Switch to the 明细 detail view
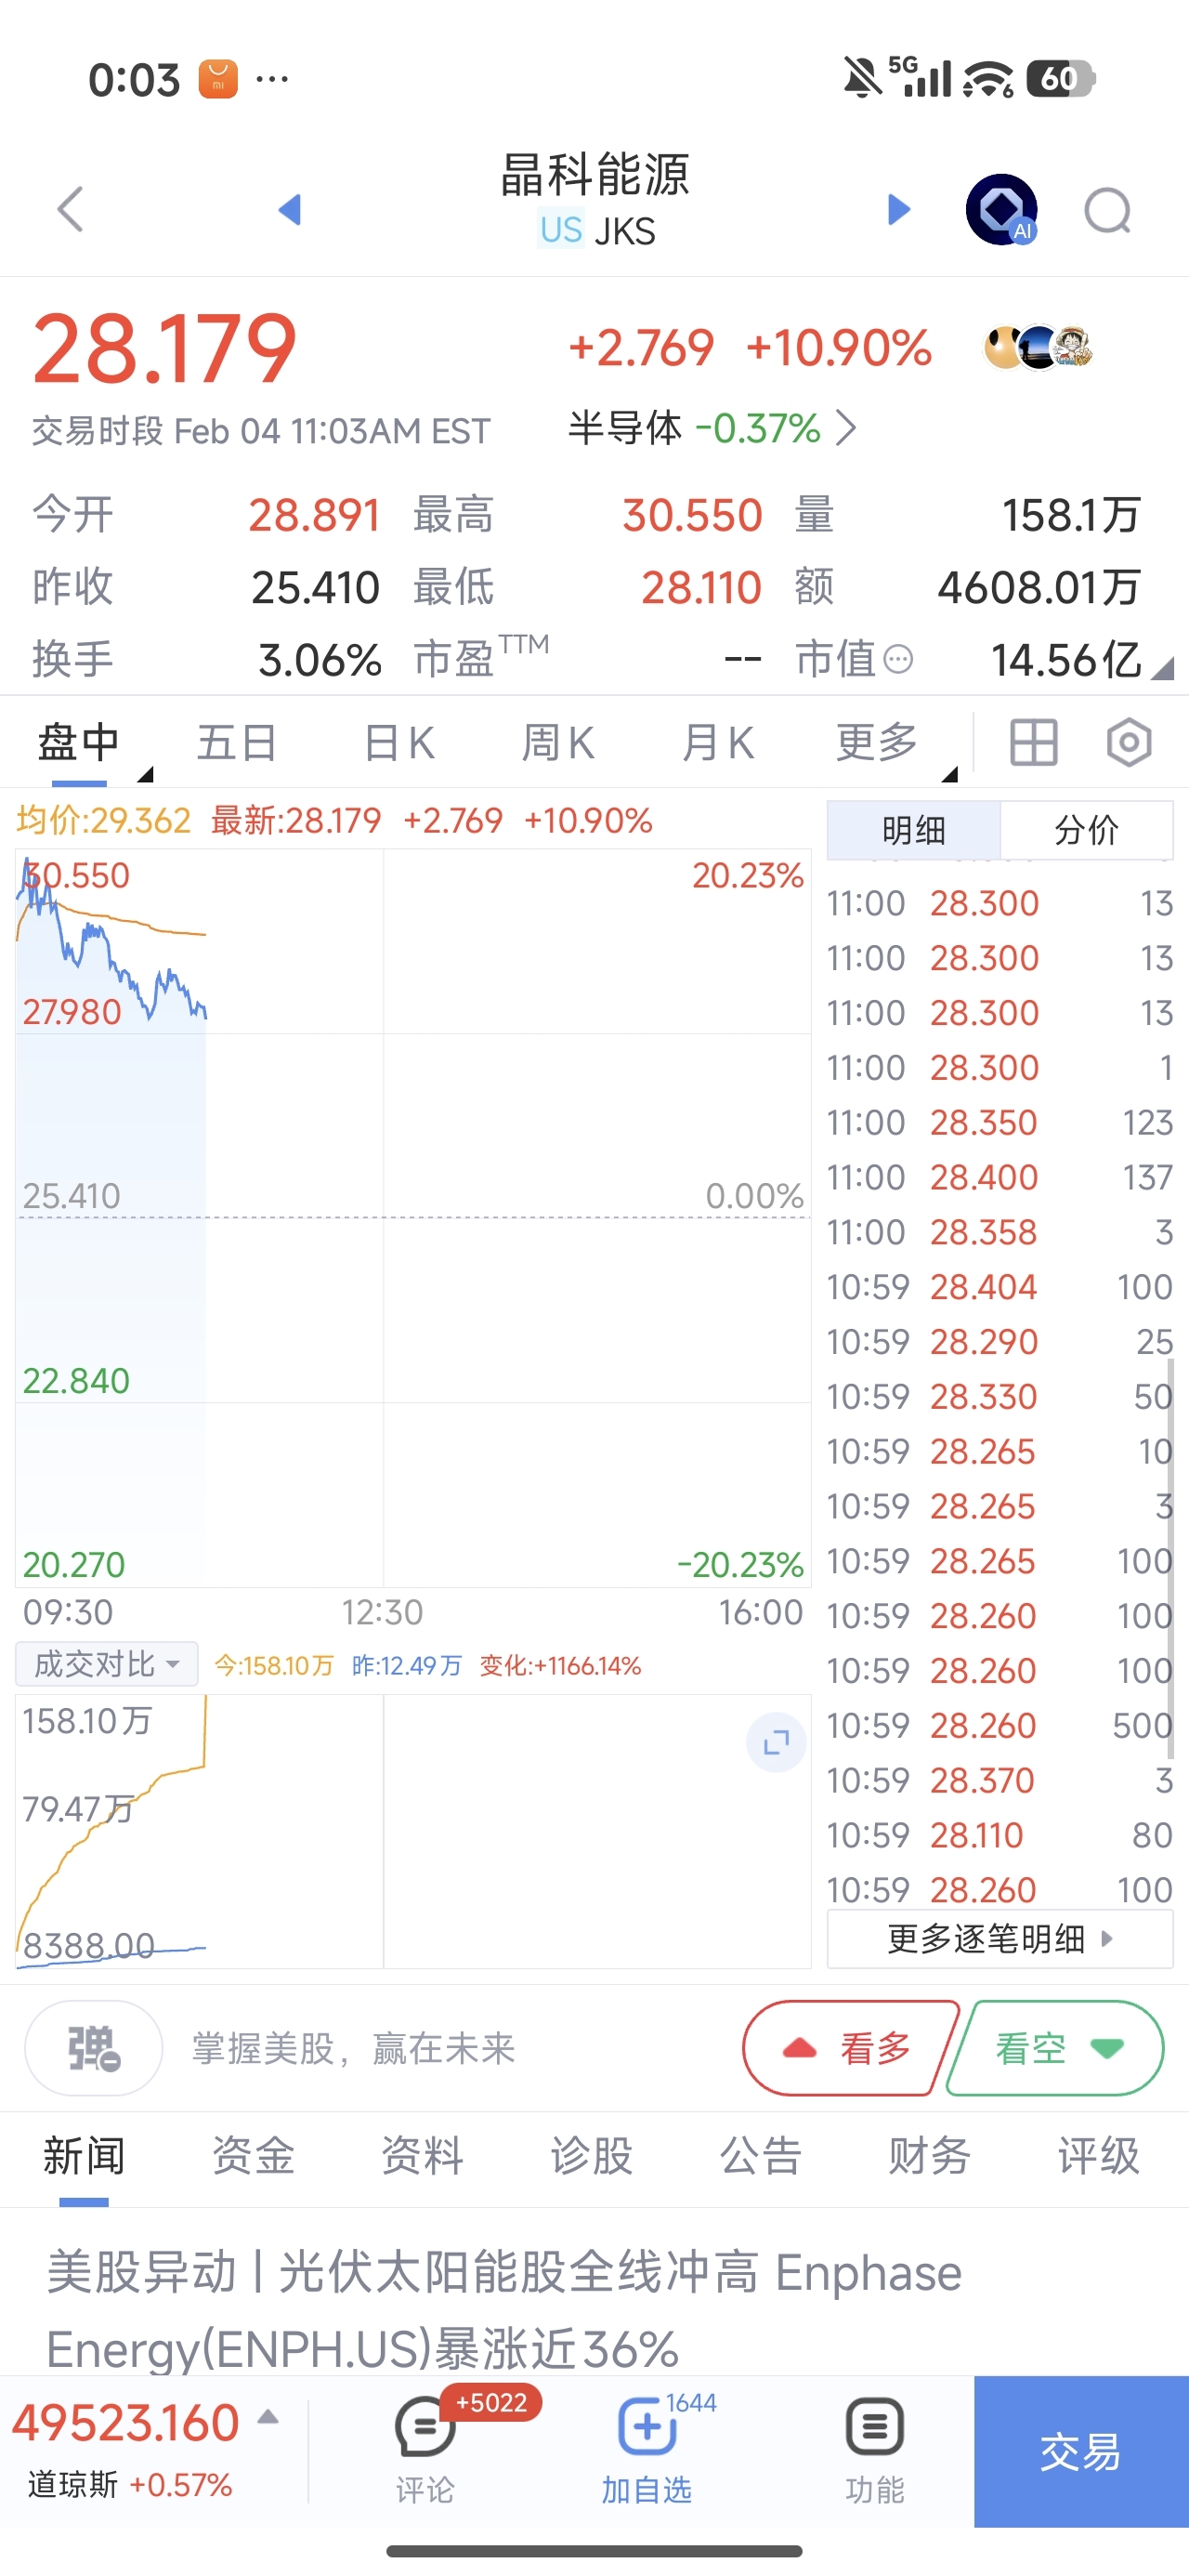Screen dimensions: 1189x2576 913,830
